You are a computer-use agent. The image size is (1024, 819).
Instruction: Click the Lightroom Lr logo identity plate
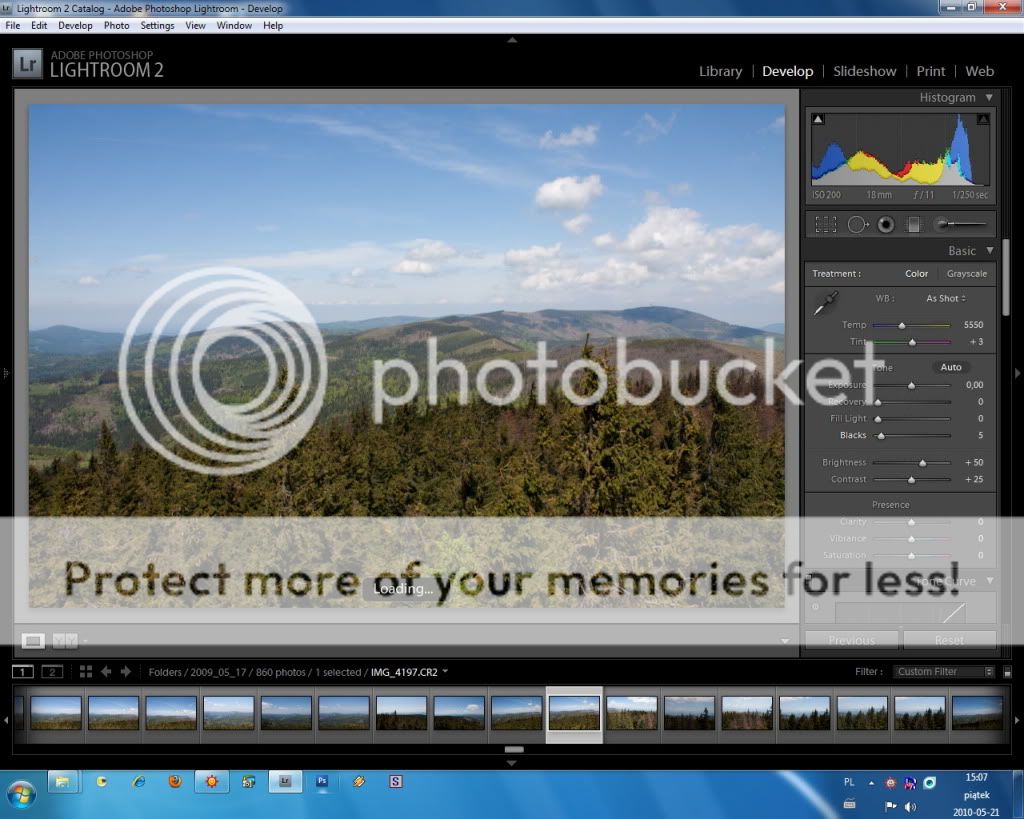[27, 64]
